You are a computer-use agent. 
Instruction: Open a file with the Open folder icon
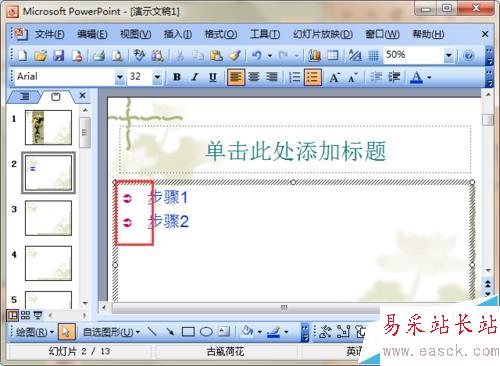(40, 55)
